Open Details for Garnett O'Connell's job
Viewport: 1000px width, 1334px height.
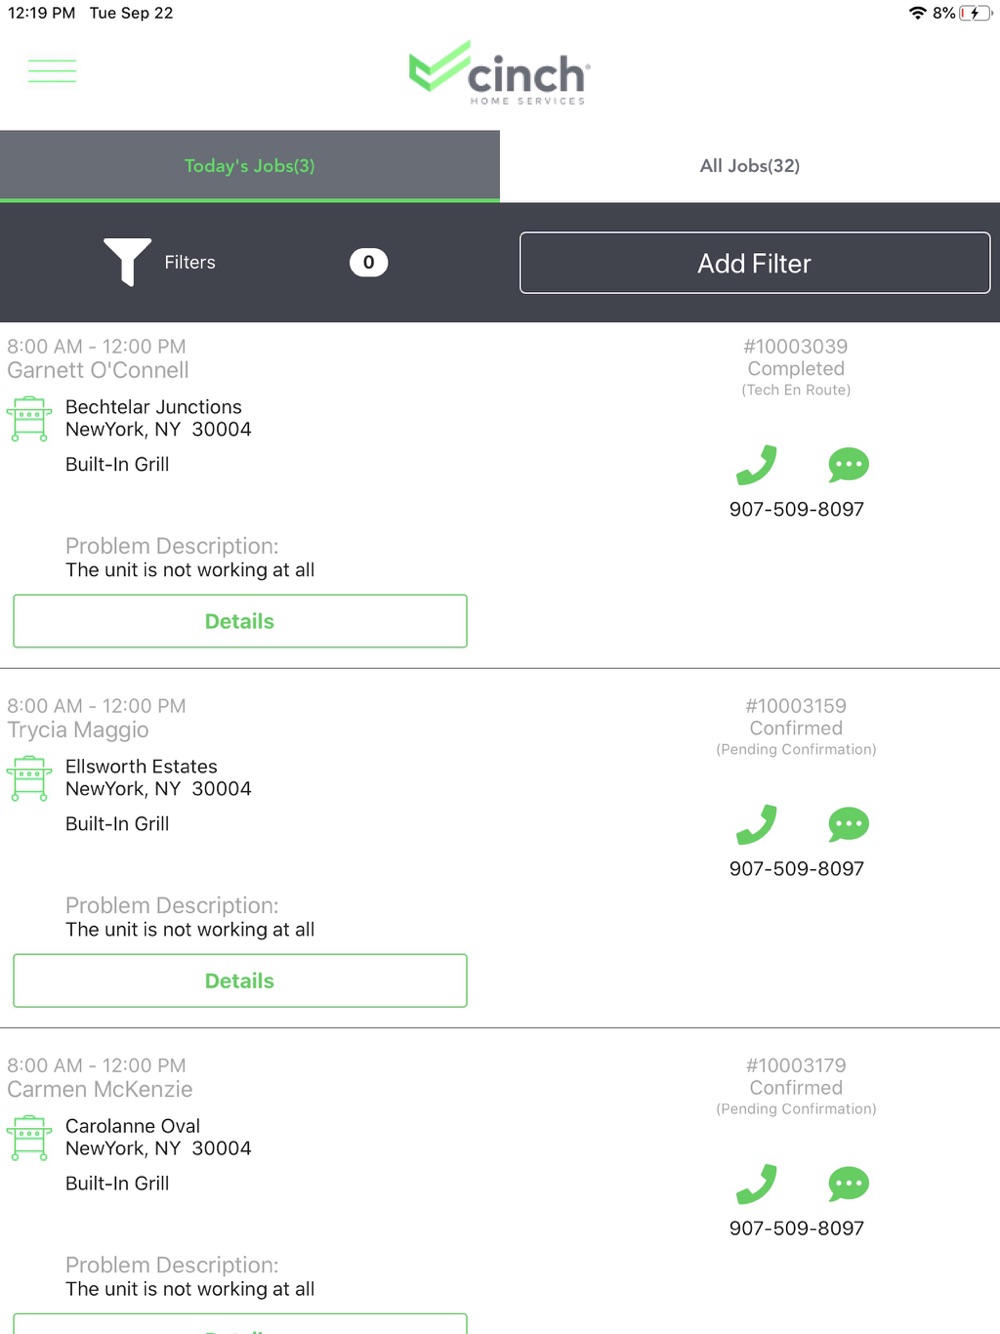(240, 621)
